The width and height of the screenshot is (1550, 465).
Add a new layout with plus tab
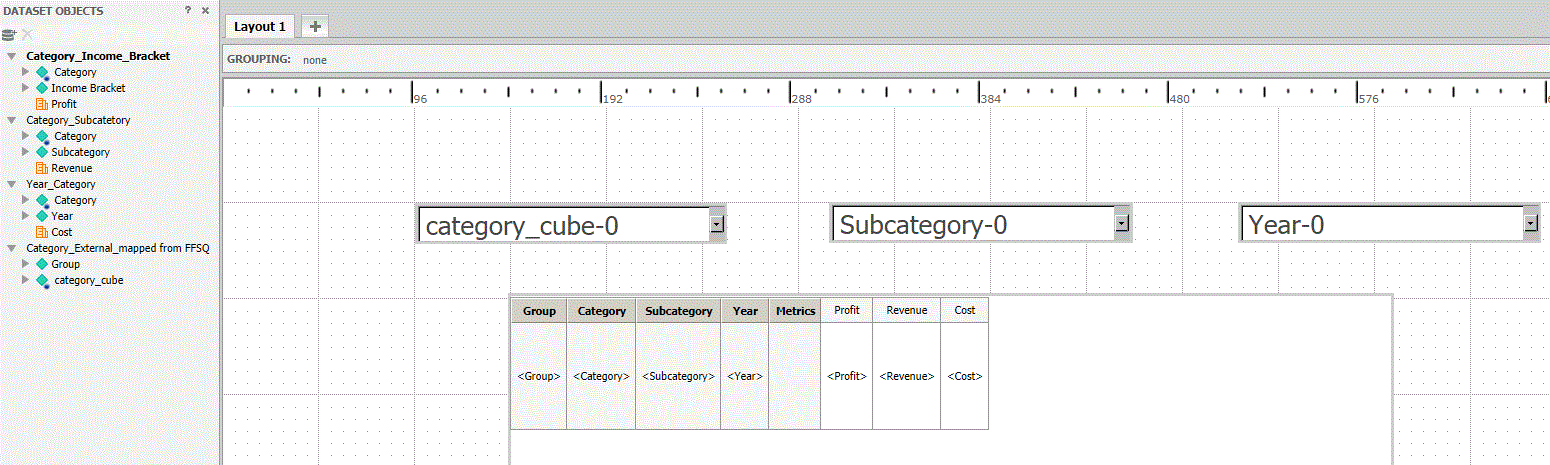[x=315, y=26]
